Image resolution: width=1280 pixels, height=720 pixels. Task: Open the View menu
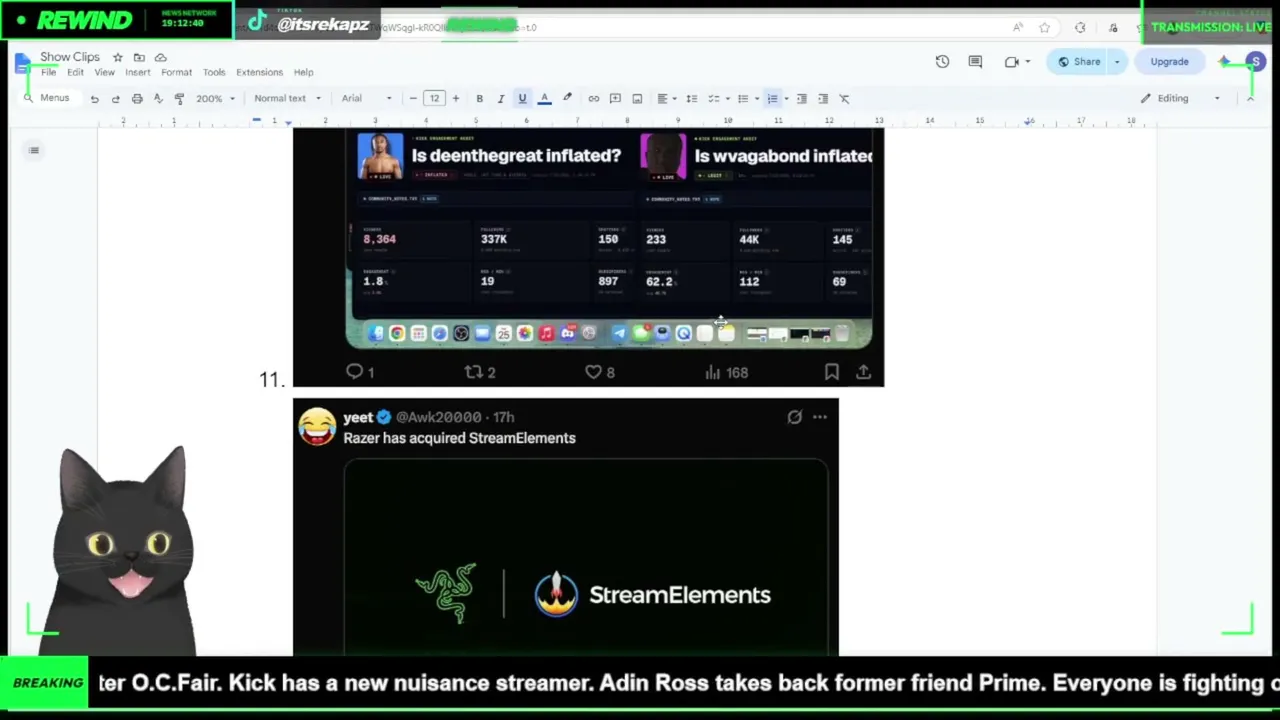(x=104, y=73)
